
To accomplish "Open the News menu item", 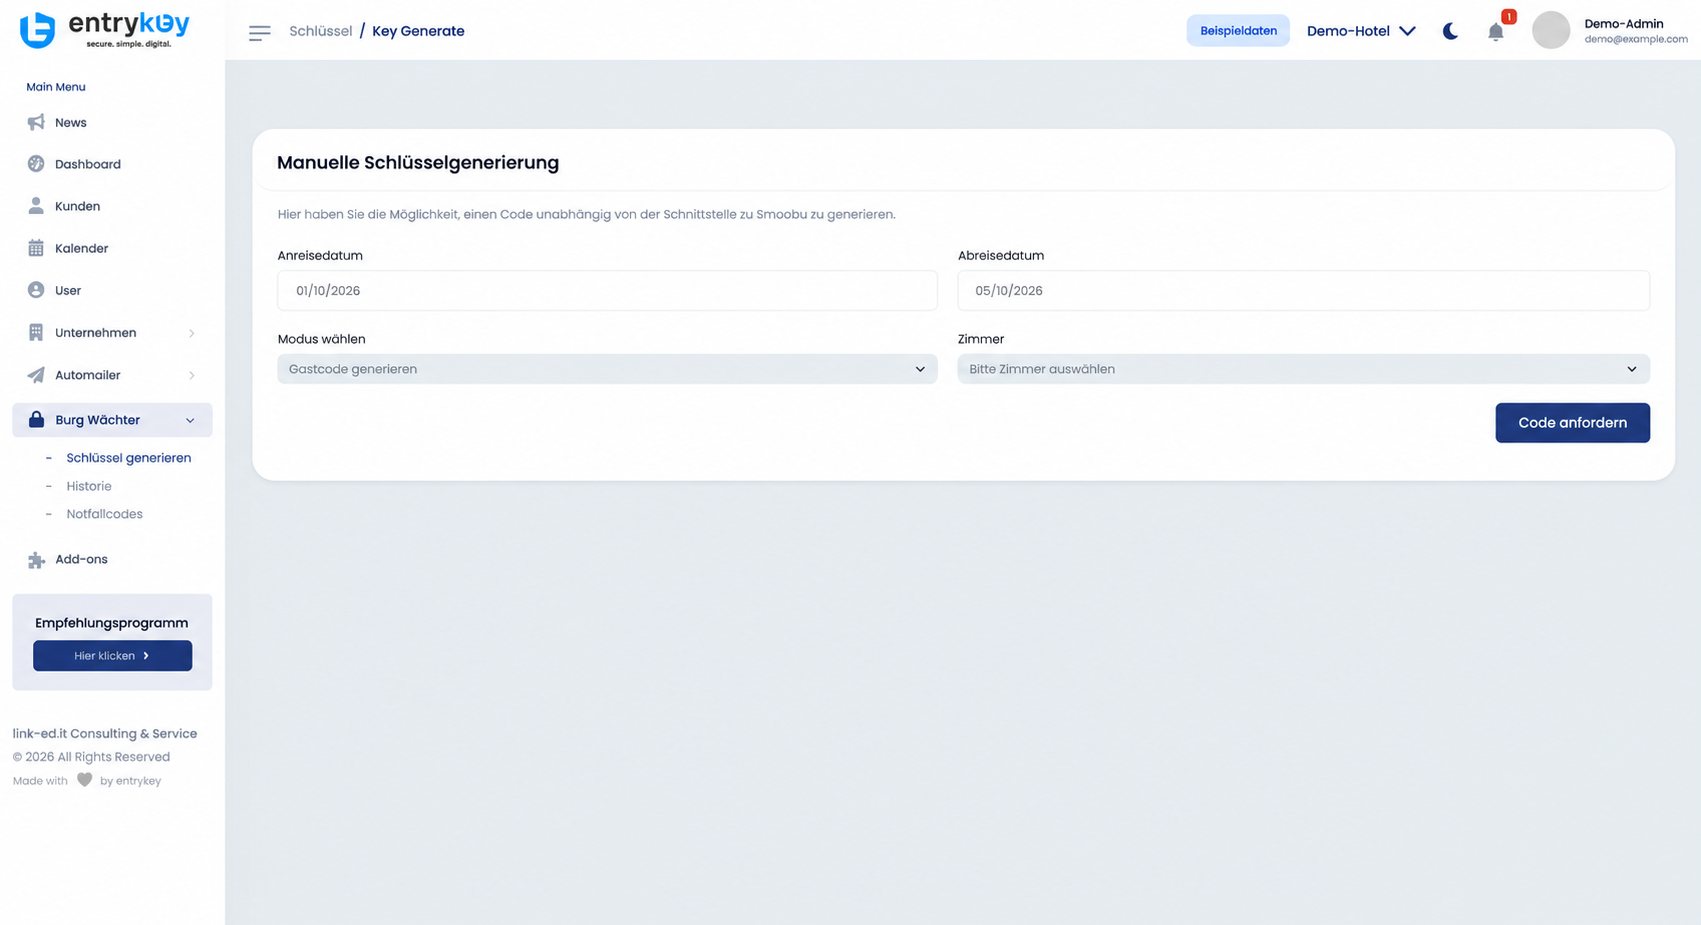I will coord(71,122).
